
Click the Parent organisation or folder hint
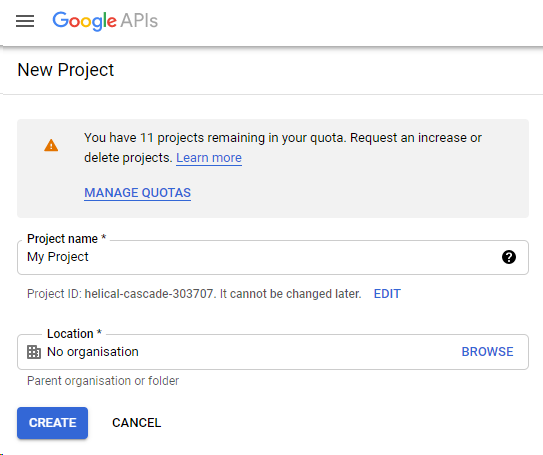(x=103, y=381)
